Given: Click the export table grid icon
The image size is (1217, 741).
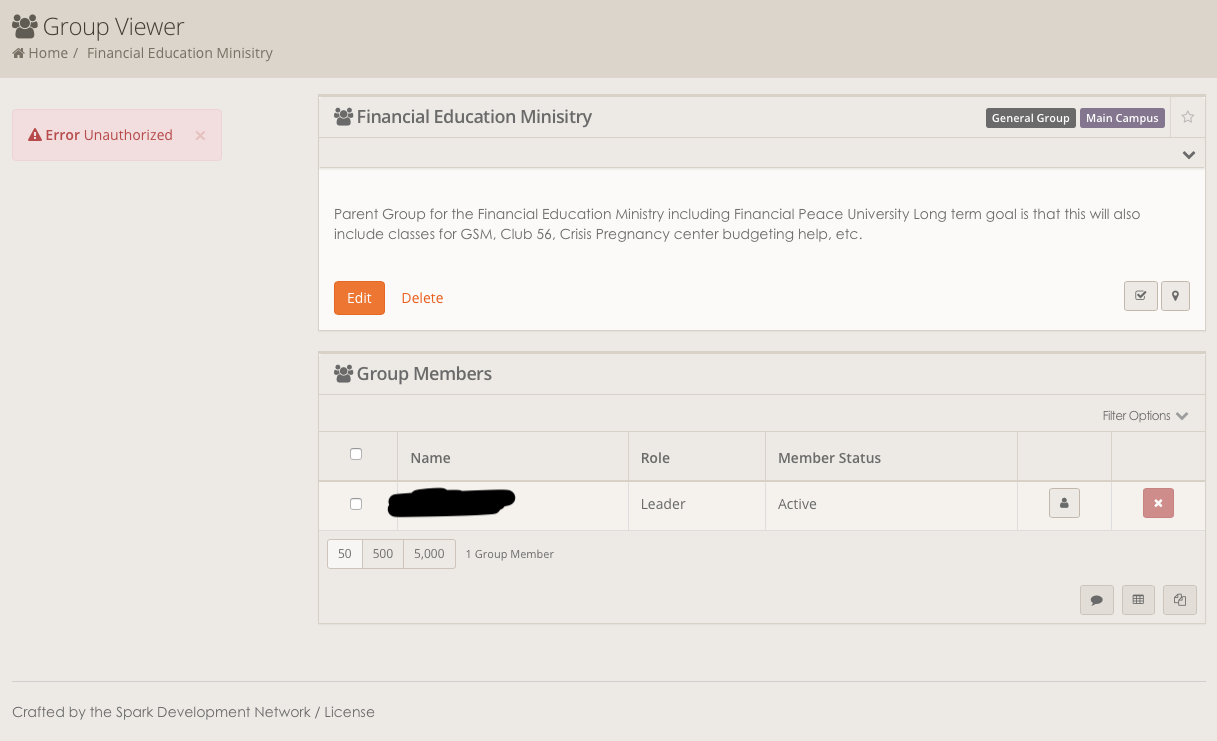Looking at the screenshot, I should coord(1138,600).
